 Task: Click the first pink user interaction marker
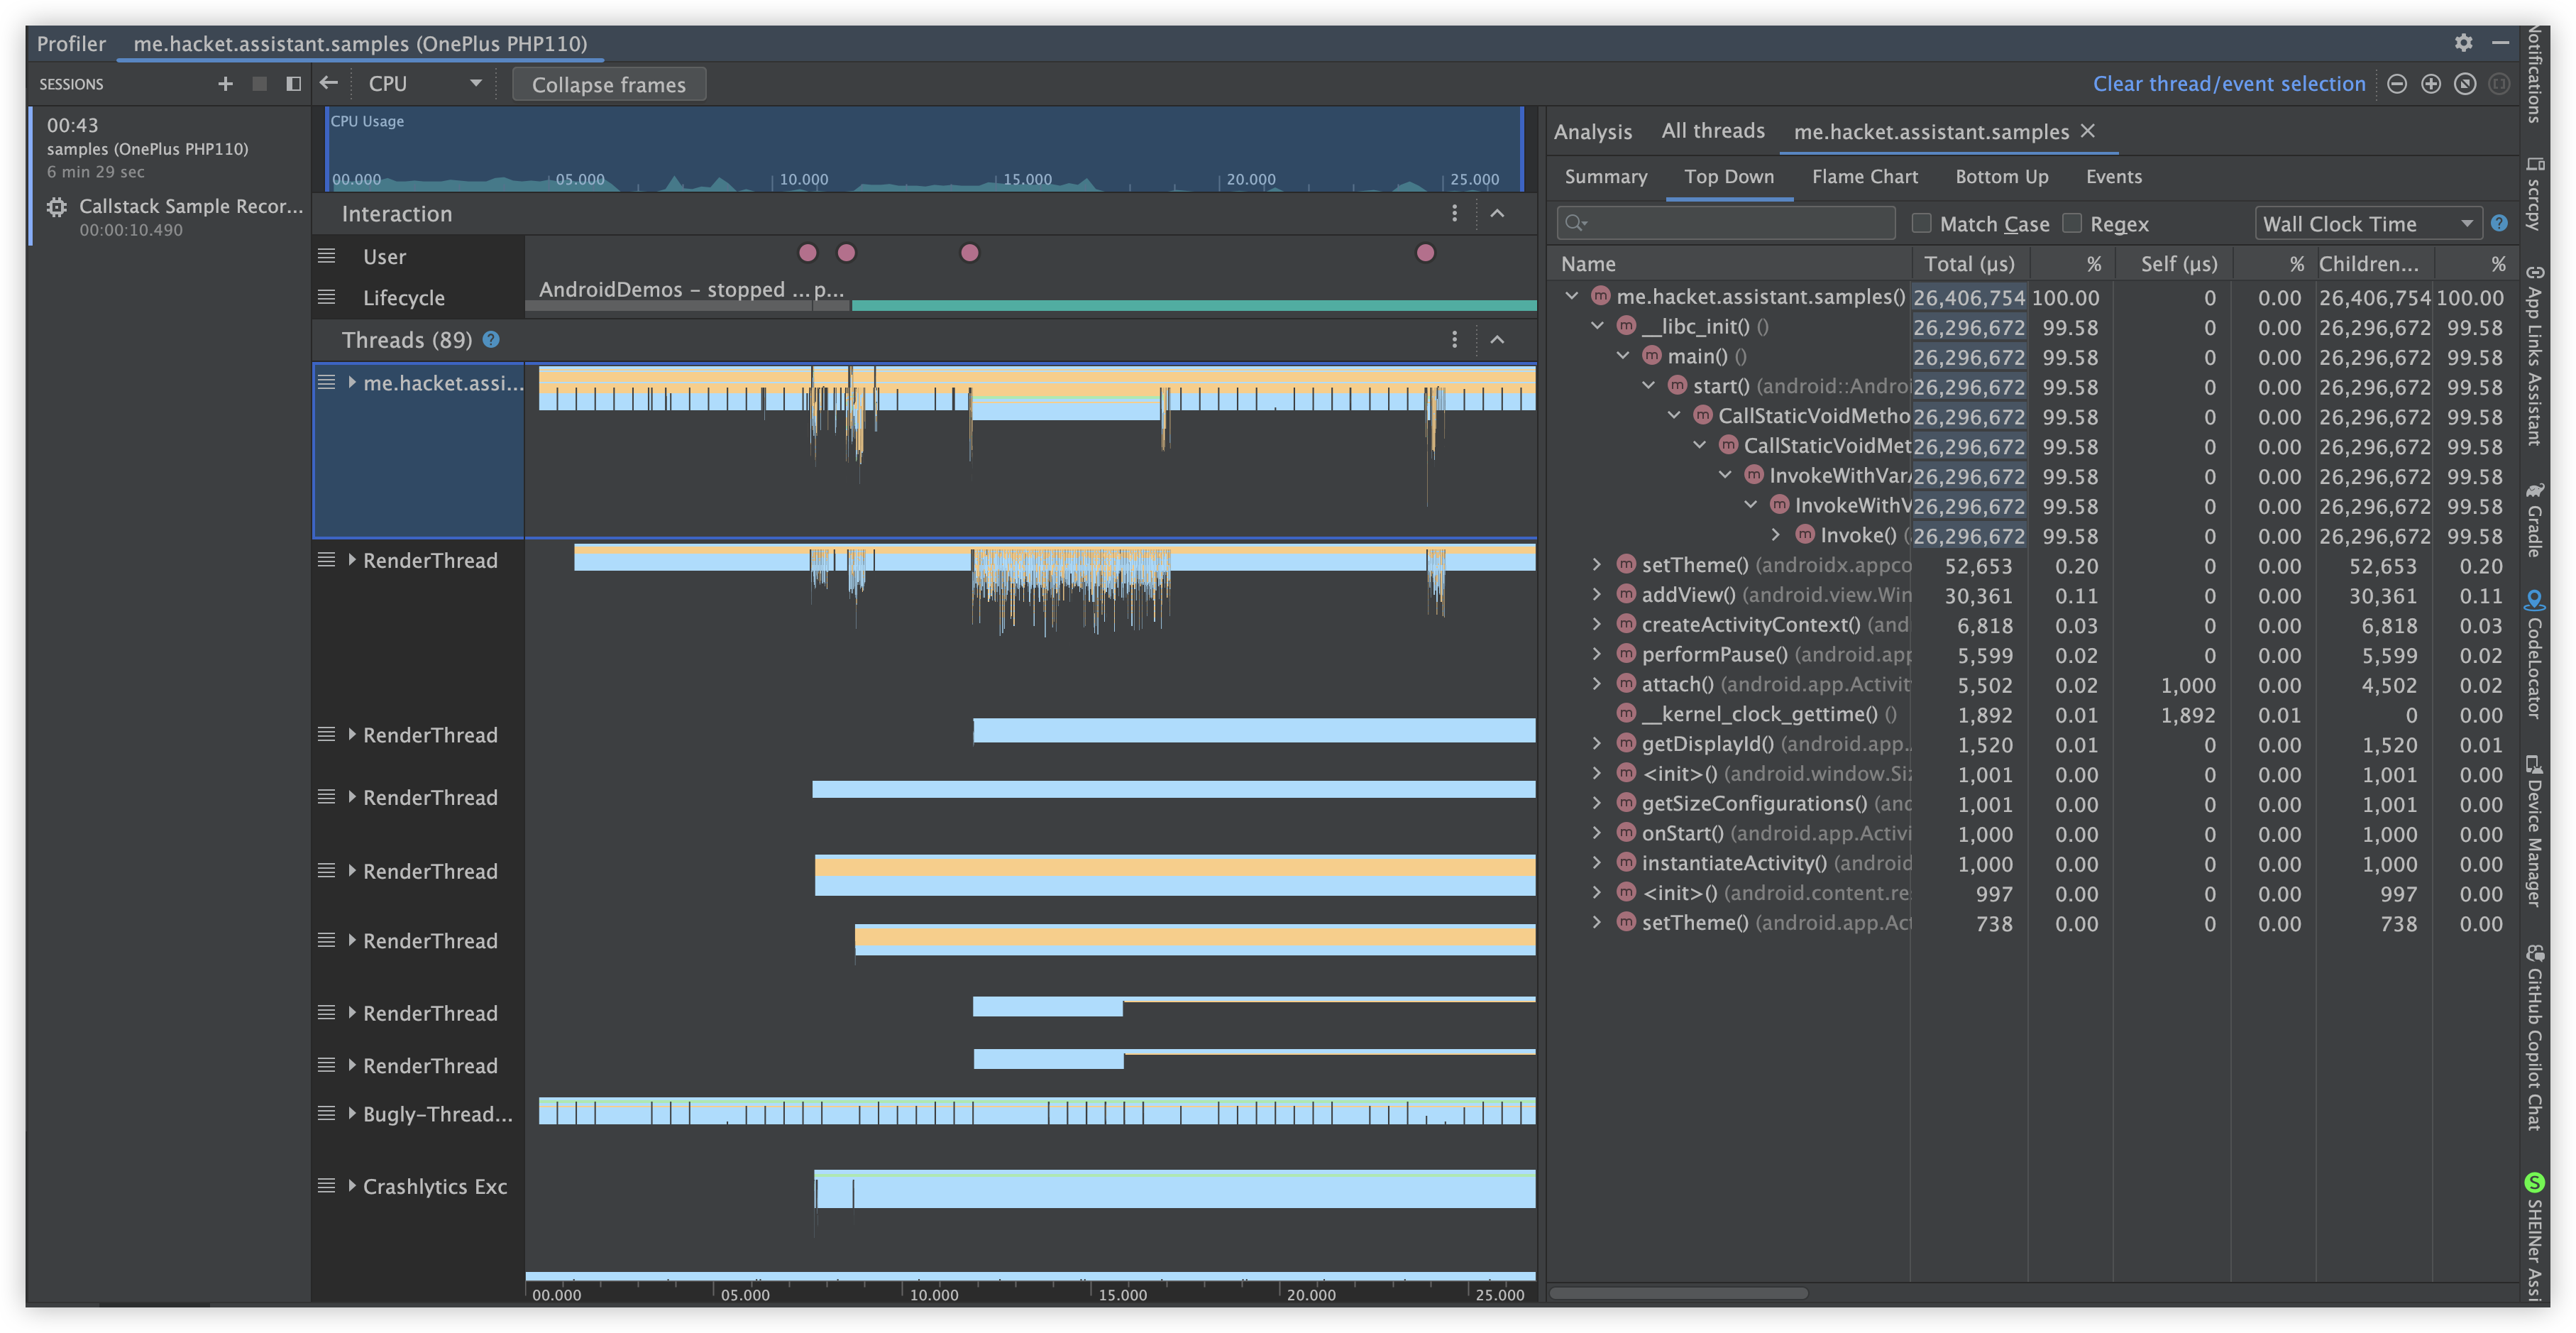808,253
